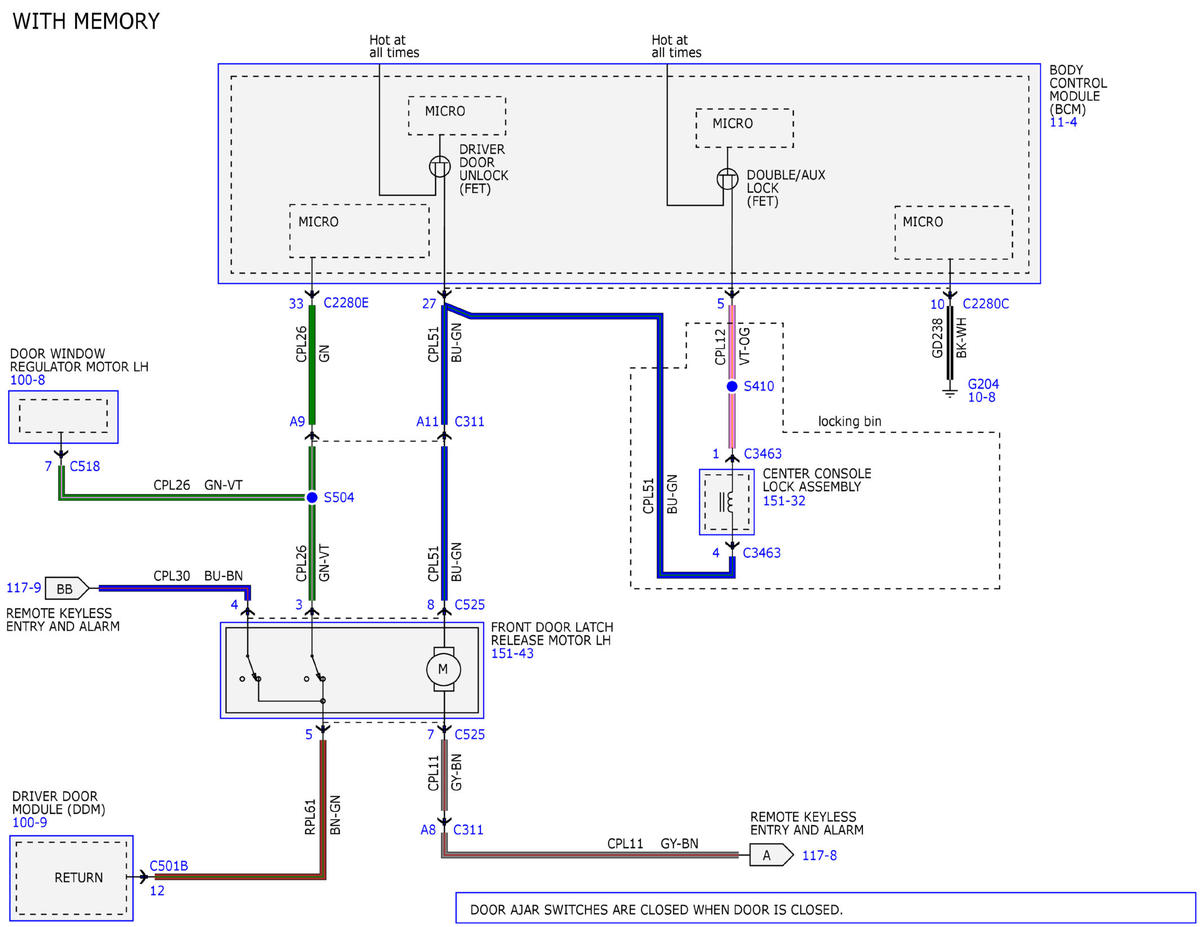1200x927 pixels.
Task: Open the 151-32 lock assembly reference
Action: coord(782,500)
